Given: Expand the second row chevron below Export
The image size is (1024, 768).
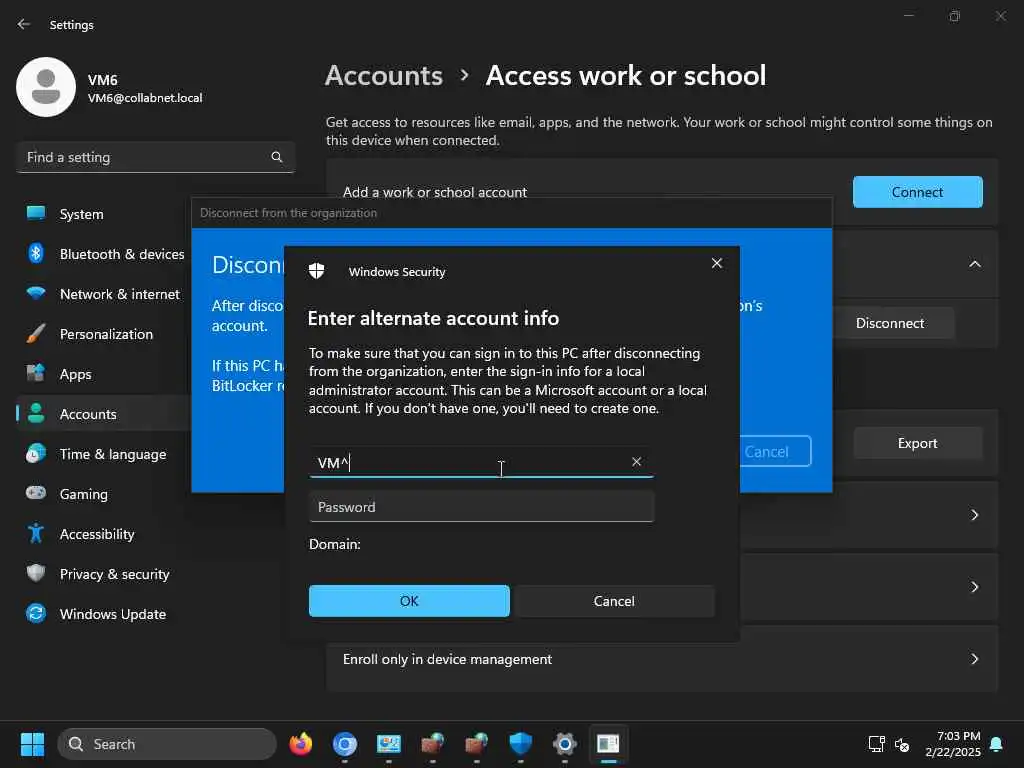Looking at the screenshot, I should (x=974, y=587).
